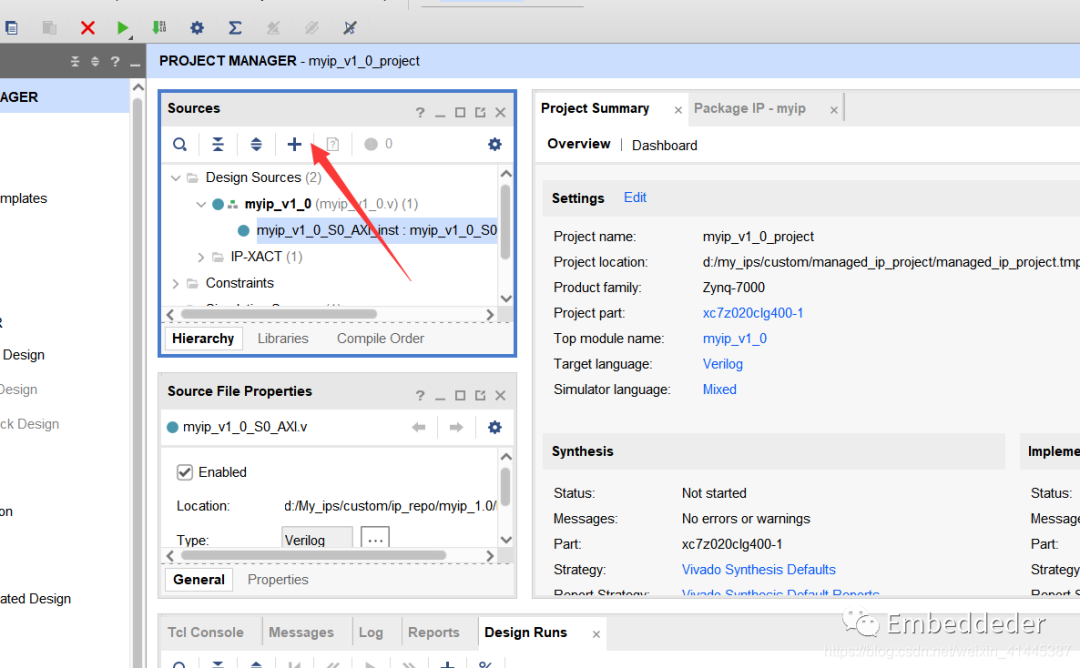Open the Package IP - myip tab

[749, 108]
